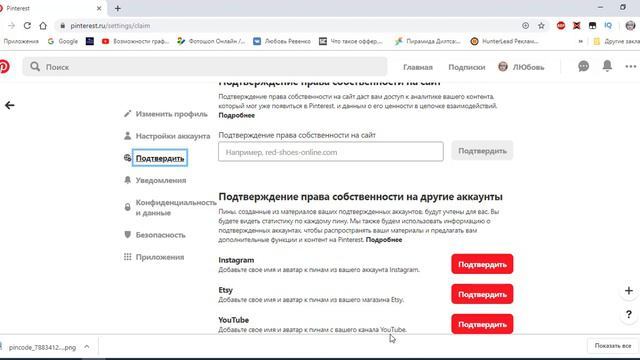
Task: Open the question mark help button
Action: point(629,315)
